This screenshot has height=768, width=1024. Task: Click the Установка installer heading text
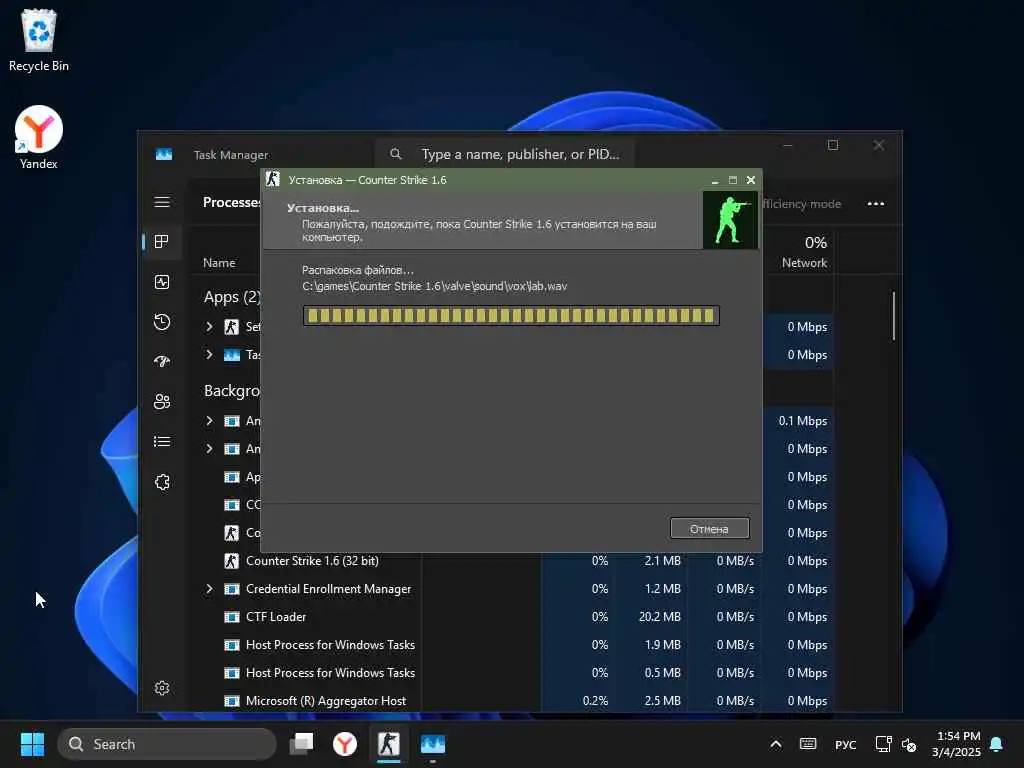coord(323,208)
